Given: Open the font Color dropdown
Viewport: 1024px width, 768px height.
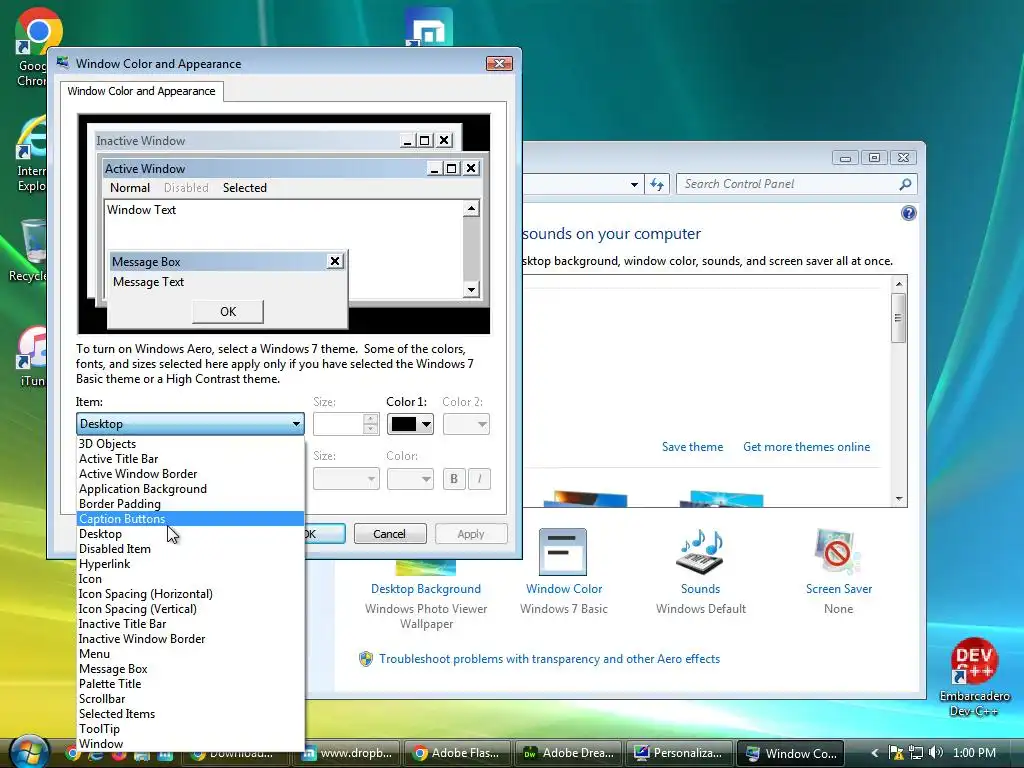Looking at the screenshot, I should coord(410,479).
